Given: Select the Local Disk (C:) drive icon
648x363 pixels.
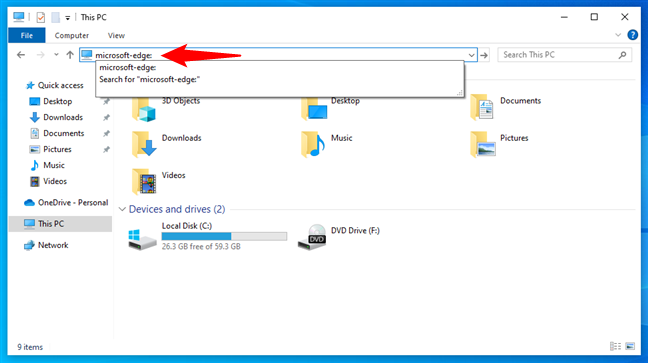Looking at the screenshot, I should (143, 240).
